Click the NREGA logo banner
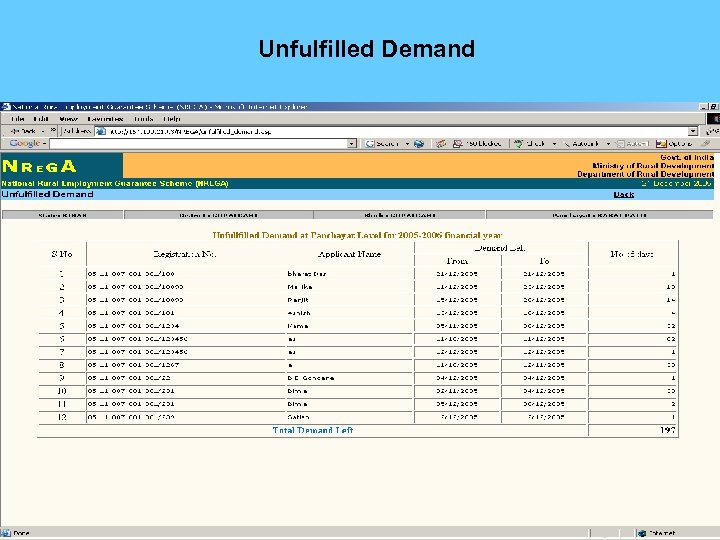 62,166
